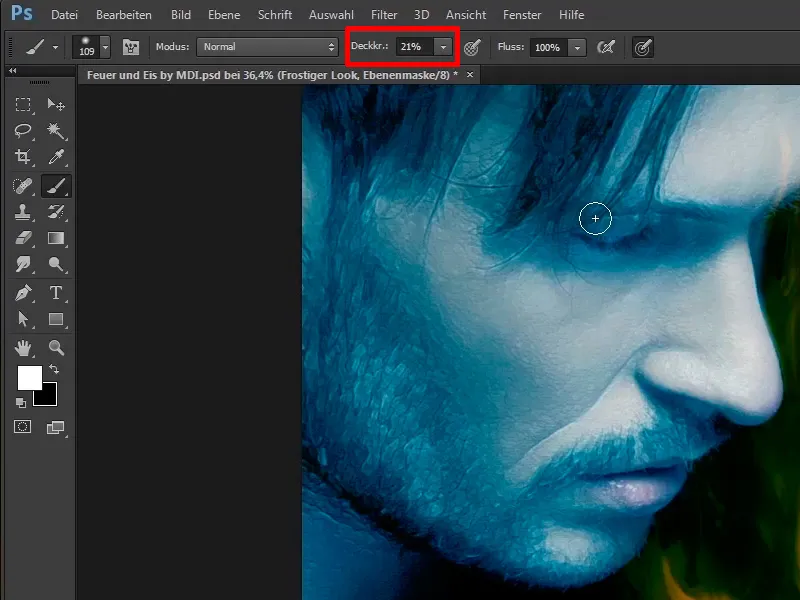Enable airbrush build-up mode
800x600 pixels.
click(606, 47)
